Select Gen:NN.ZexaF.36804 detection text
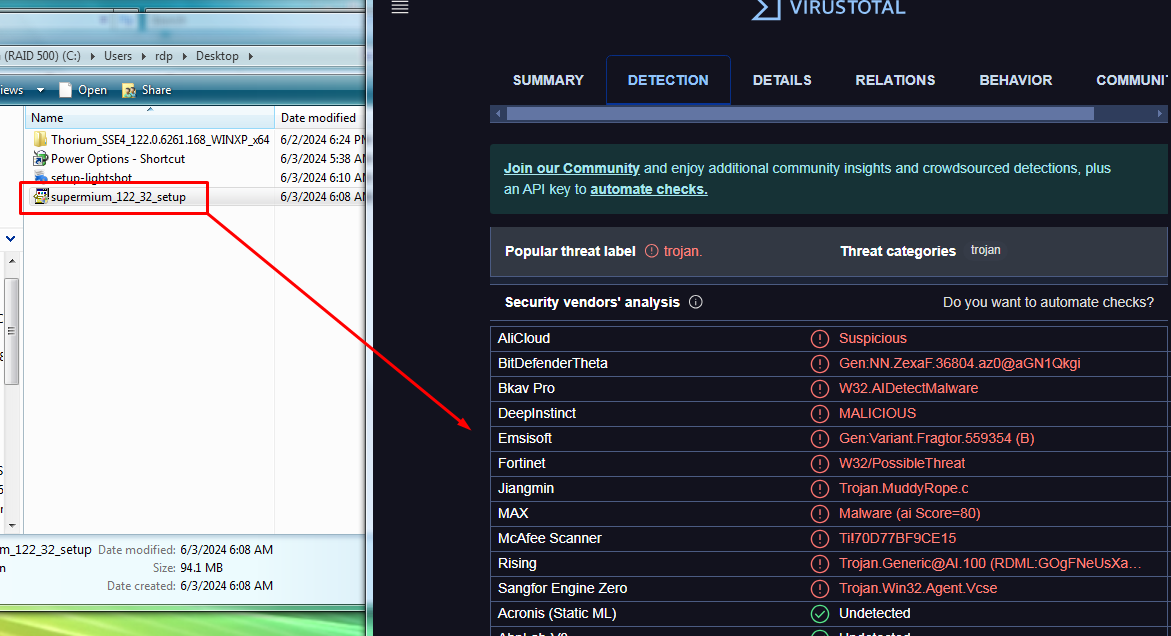Screen dimensions: 1171x636 tap(959, 364)
